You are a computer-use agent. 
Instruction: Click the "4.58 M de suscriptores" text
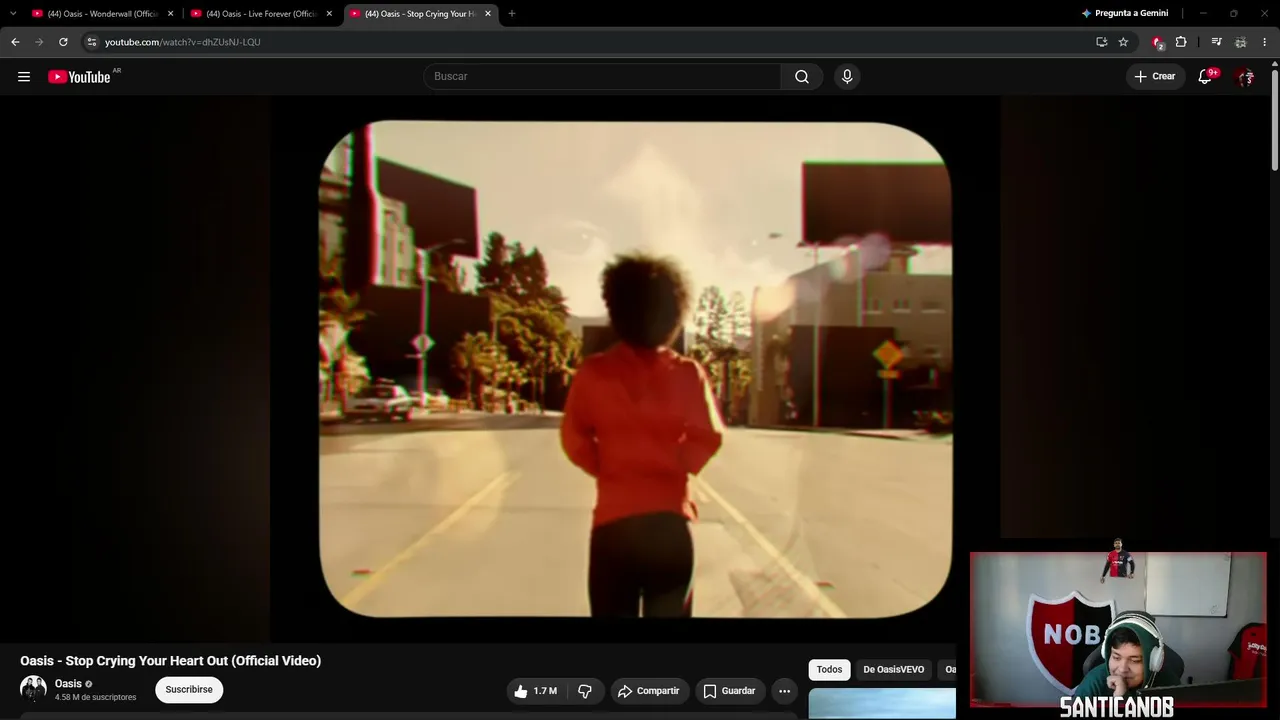[x=95, y=697]
